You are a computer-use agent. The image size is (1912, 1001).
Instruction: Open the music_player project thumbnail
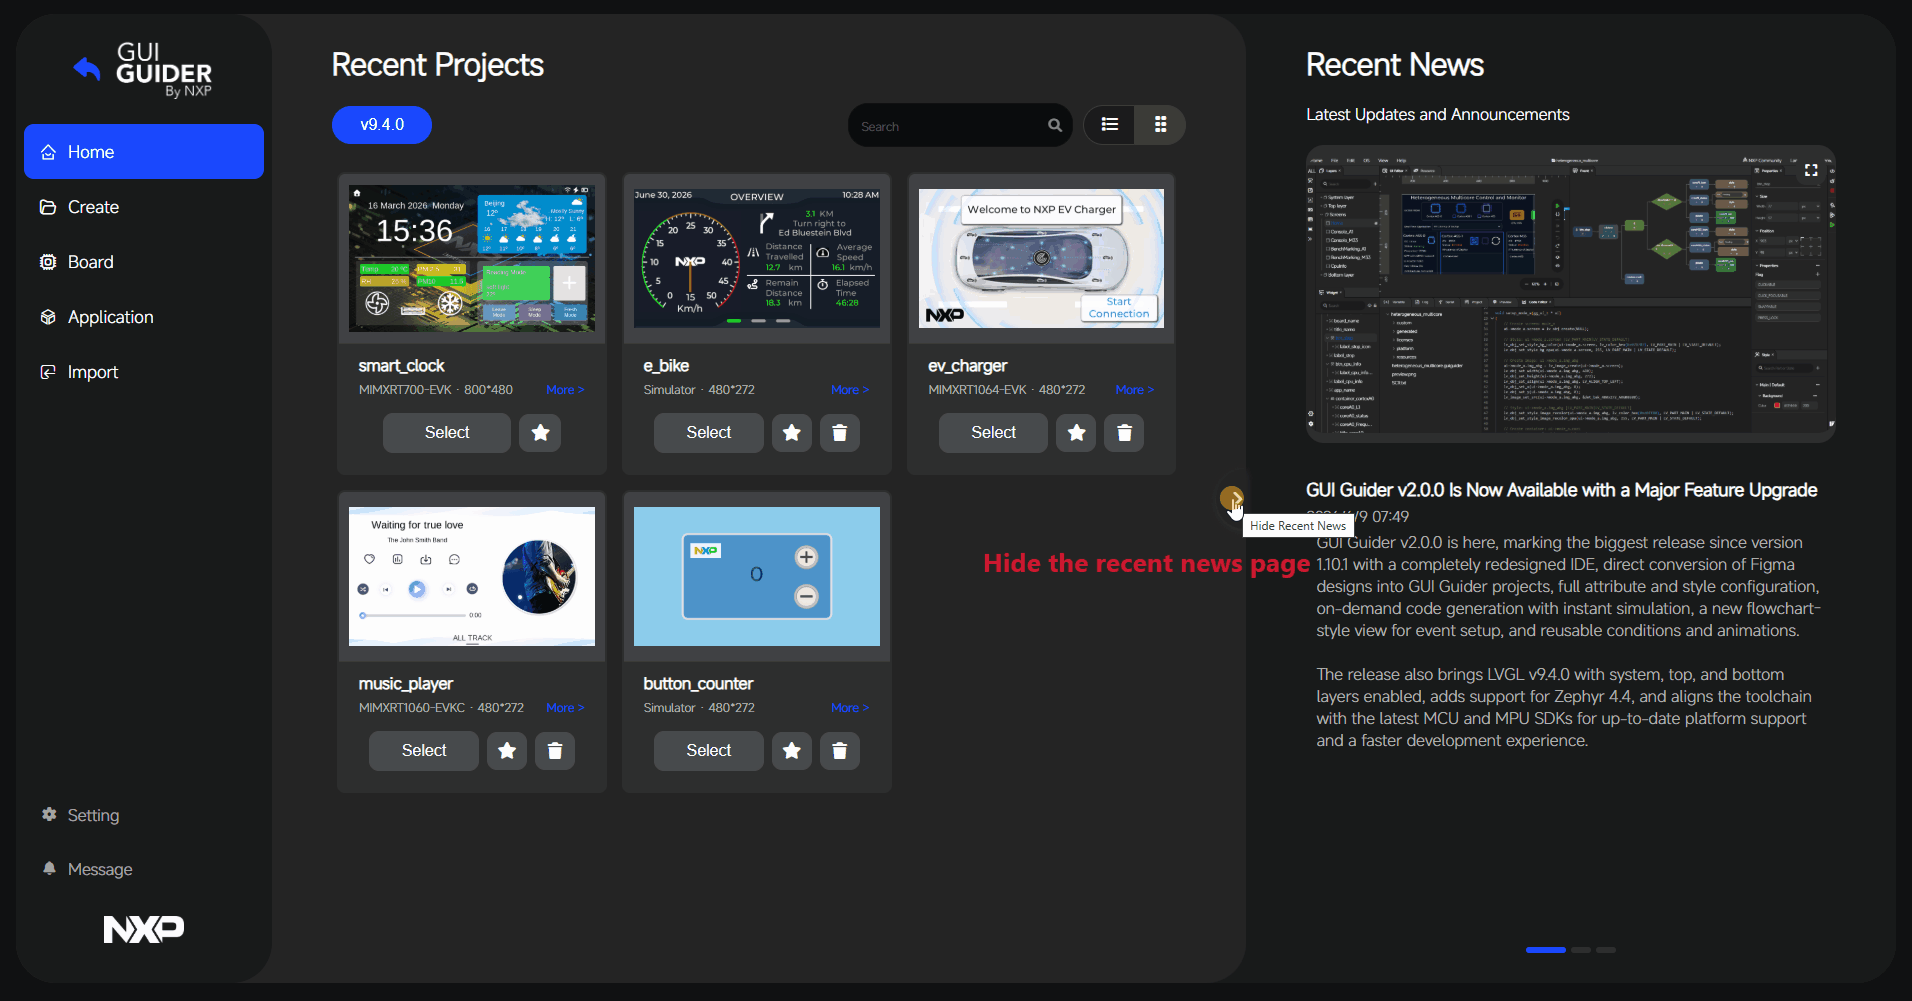coord(472,576)
